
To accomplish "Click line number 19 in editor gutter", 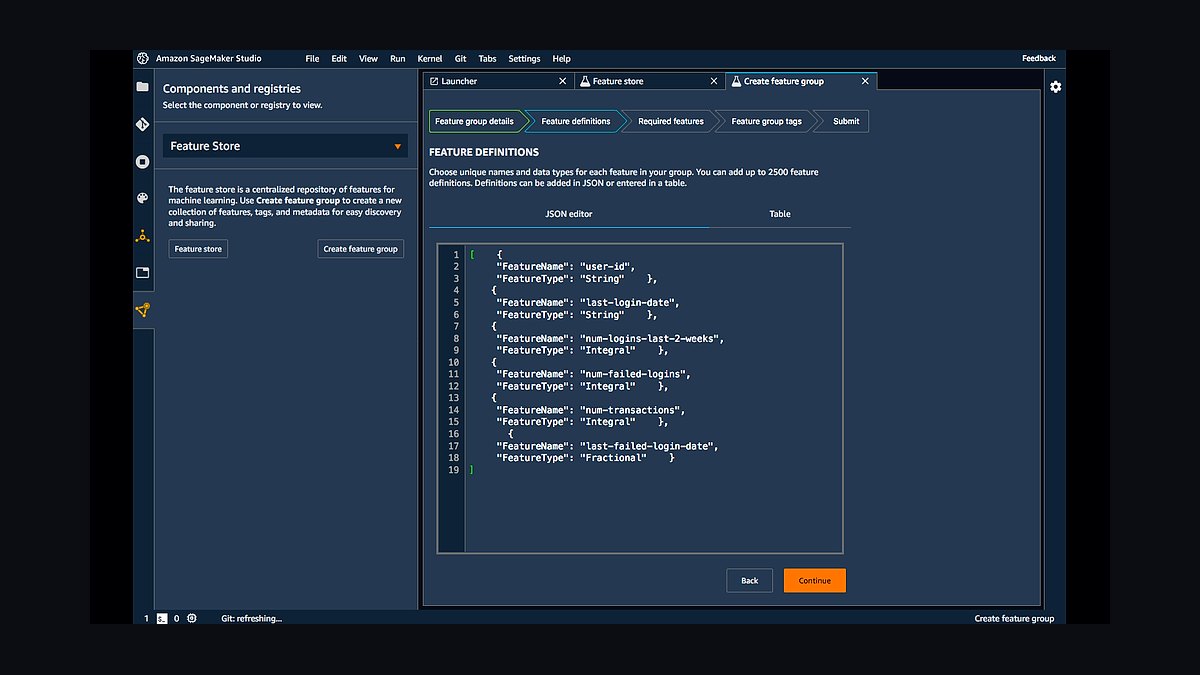I will pos(454,470).
